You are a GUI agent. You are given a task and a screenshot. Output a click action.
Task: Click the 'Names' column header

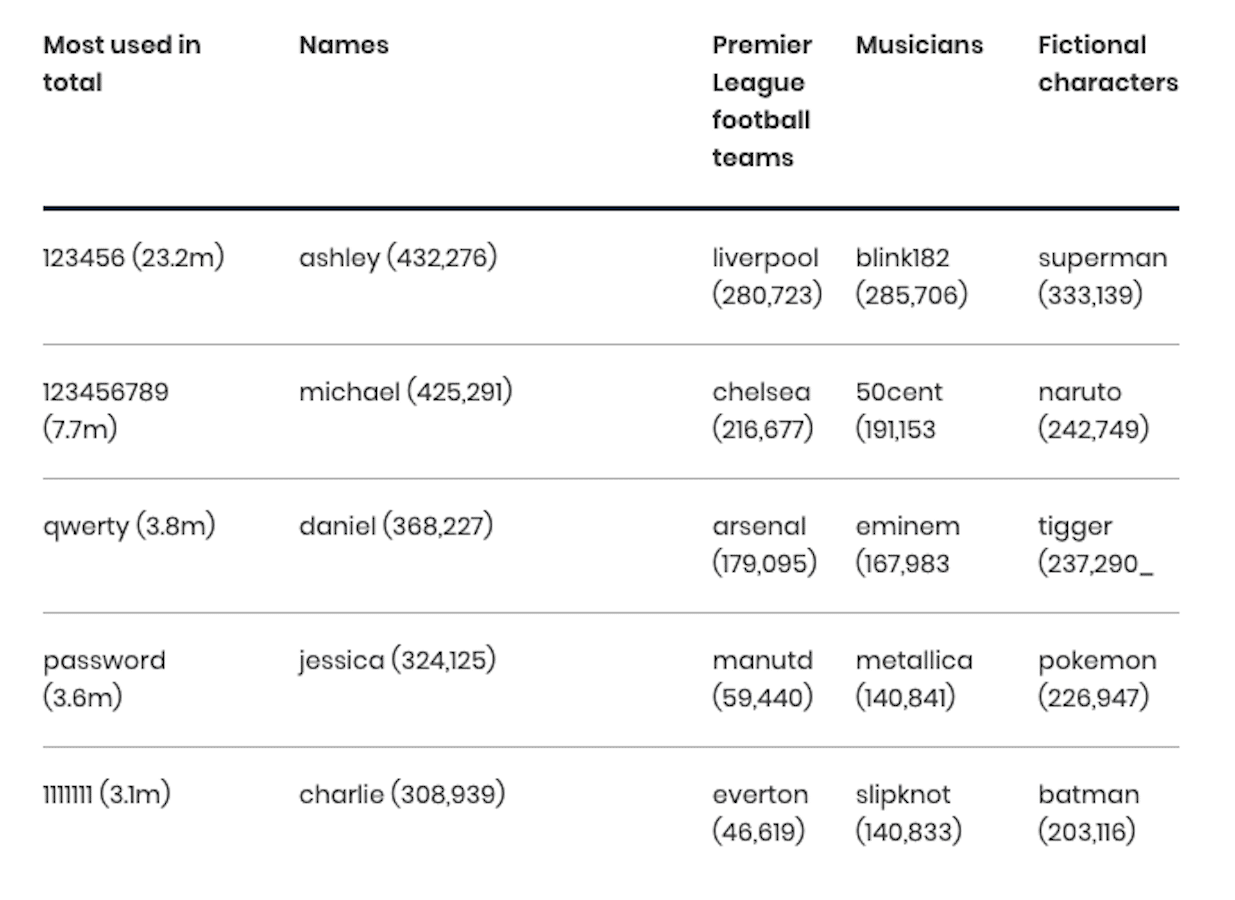coord(343,45)
